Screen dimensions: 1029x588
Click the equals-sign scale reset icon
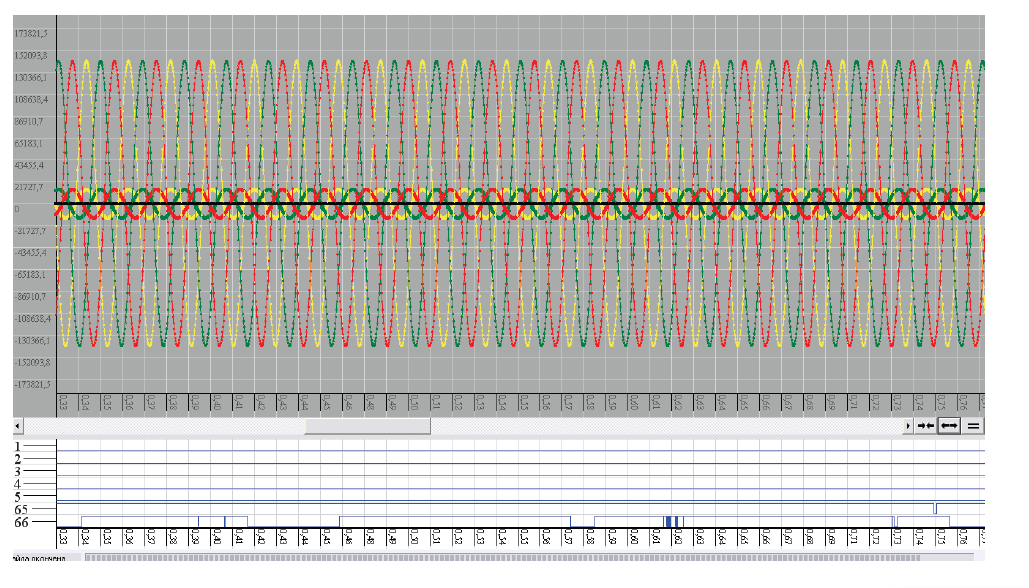[973, 426]
